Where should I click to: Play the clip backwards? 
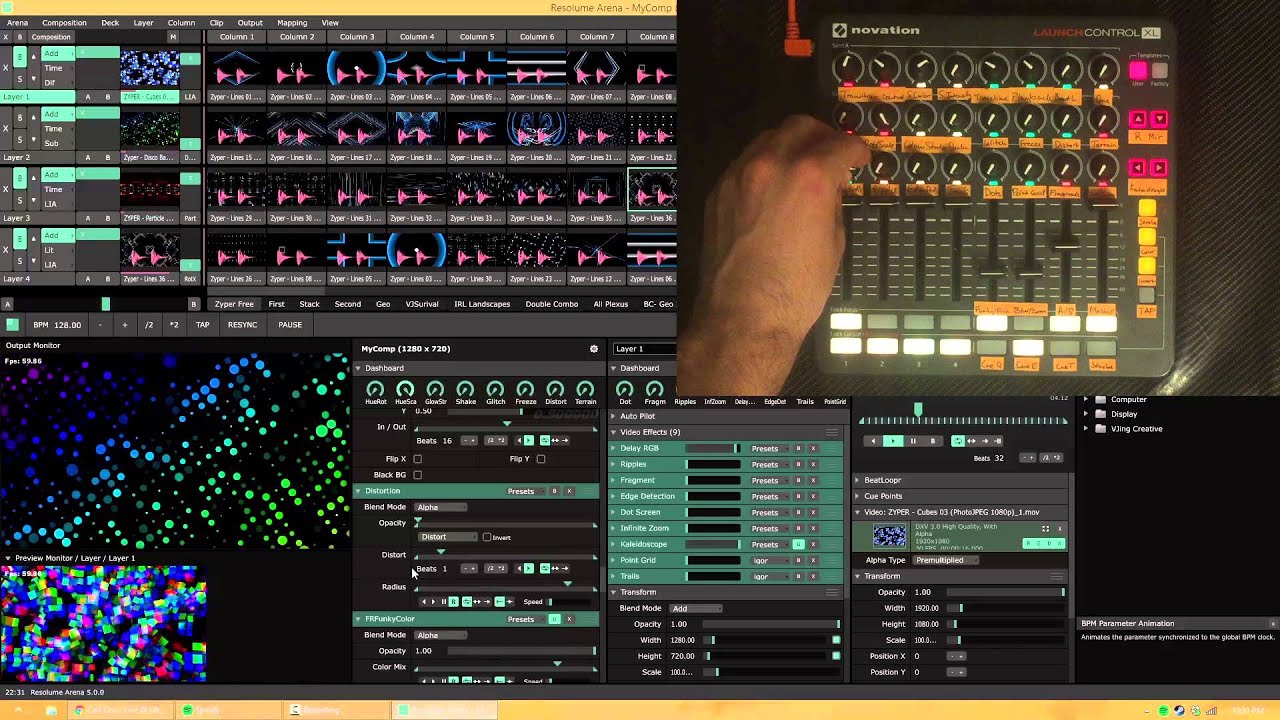pyautogui.click(x=874, y=441)
